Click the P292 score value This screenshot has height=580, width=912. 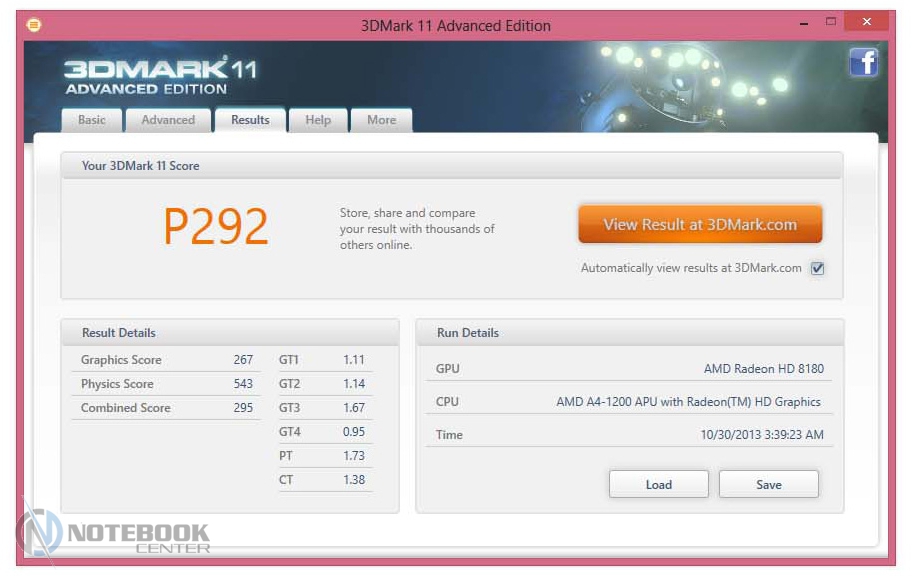pos(216,228)
